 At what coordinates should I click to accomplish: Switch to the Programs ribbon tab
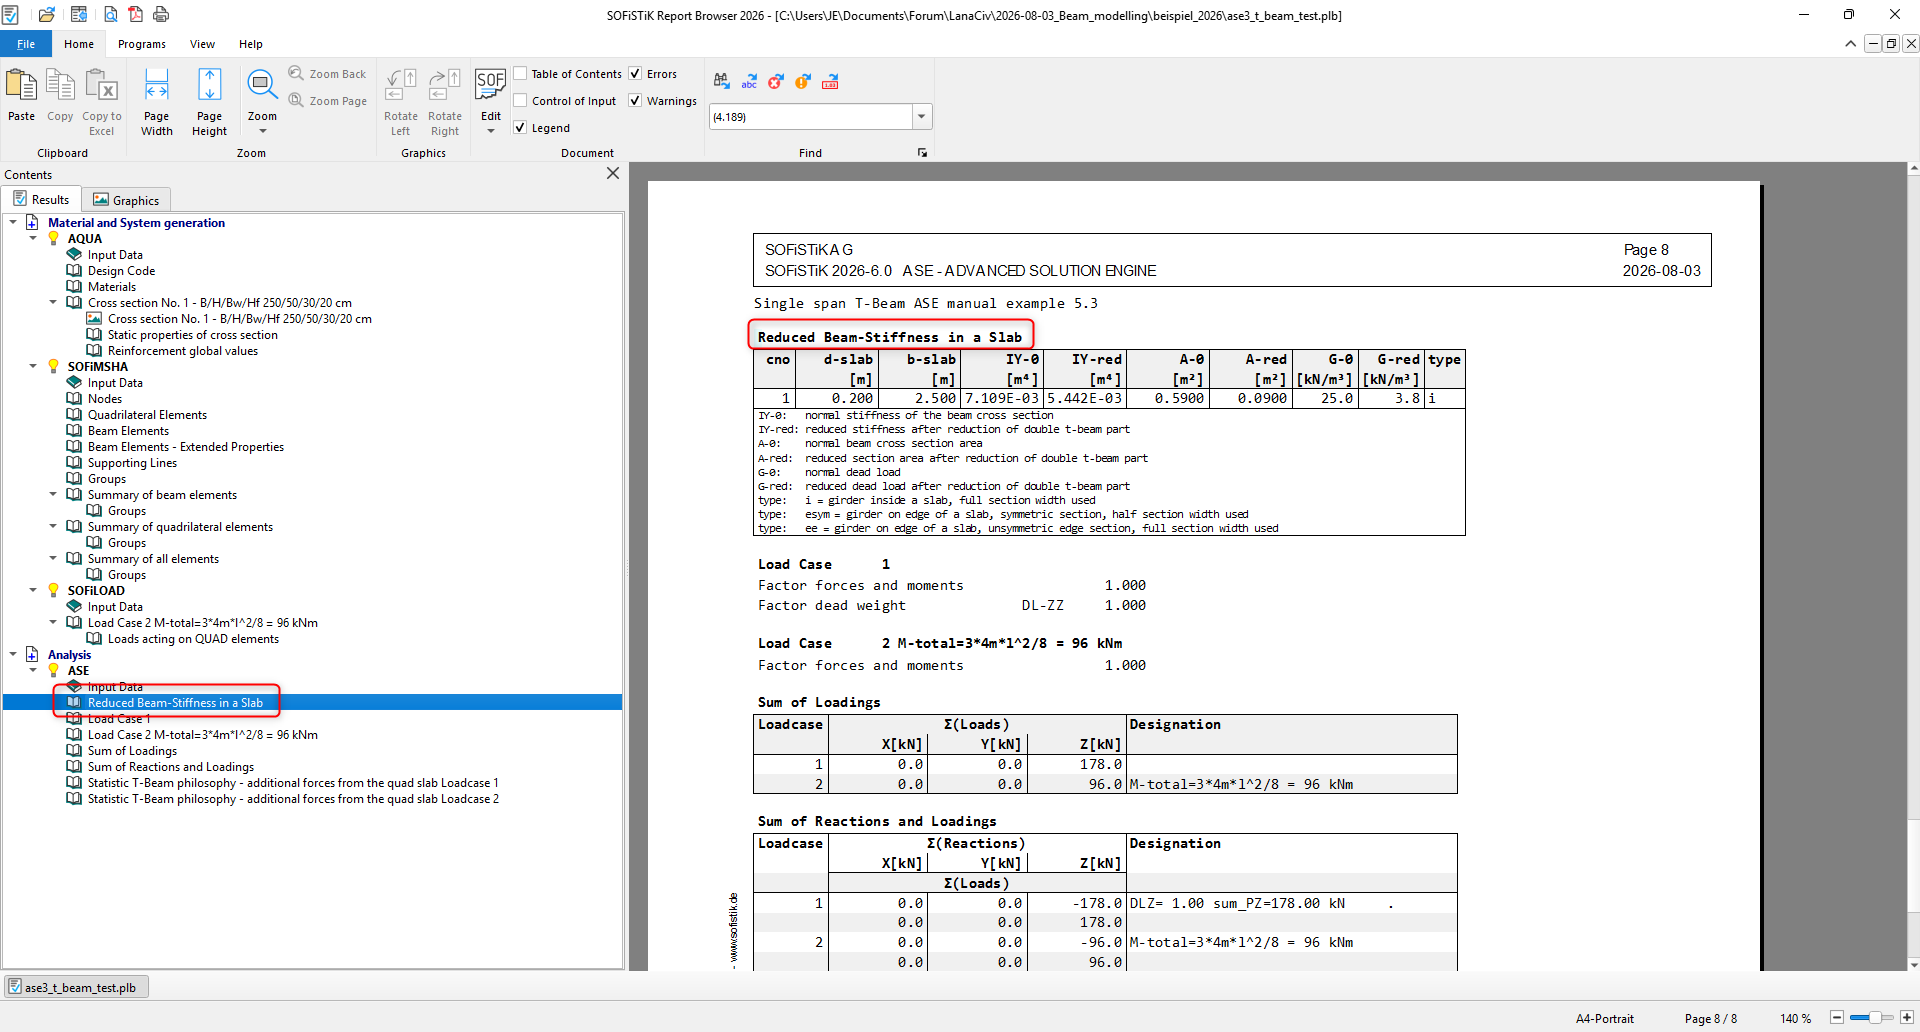142,44
